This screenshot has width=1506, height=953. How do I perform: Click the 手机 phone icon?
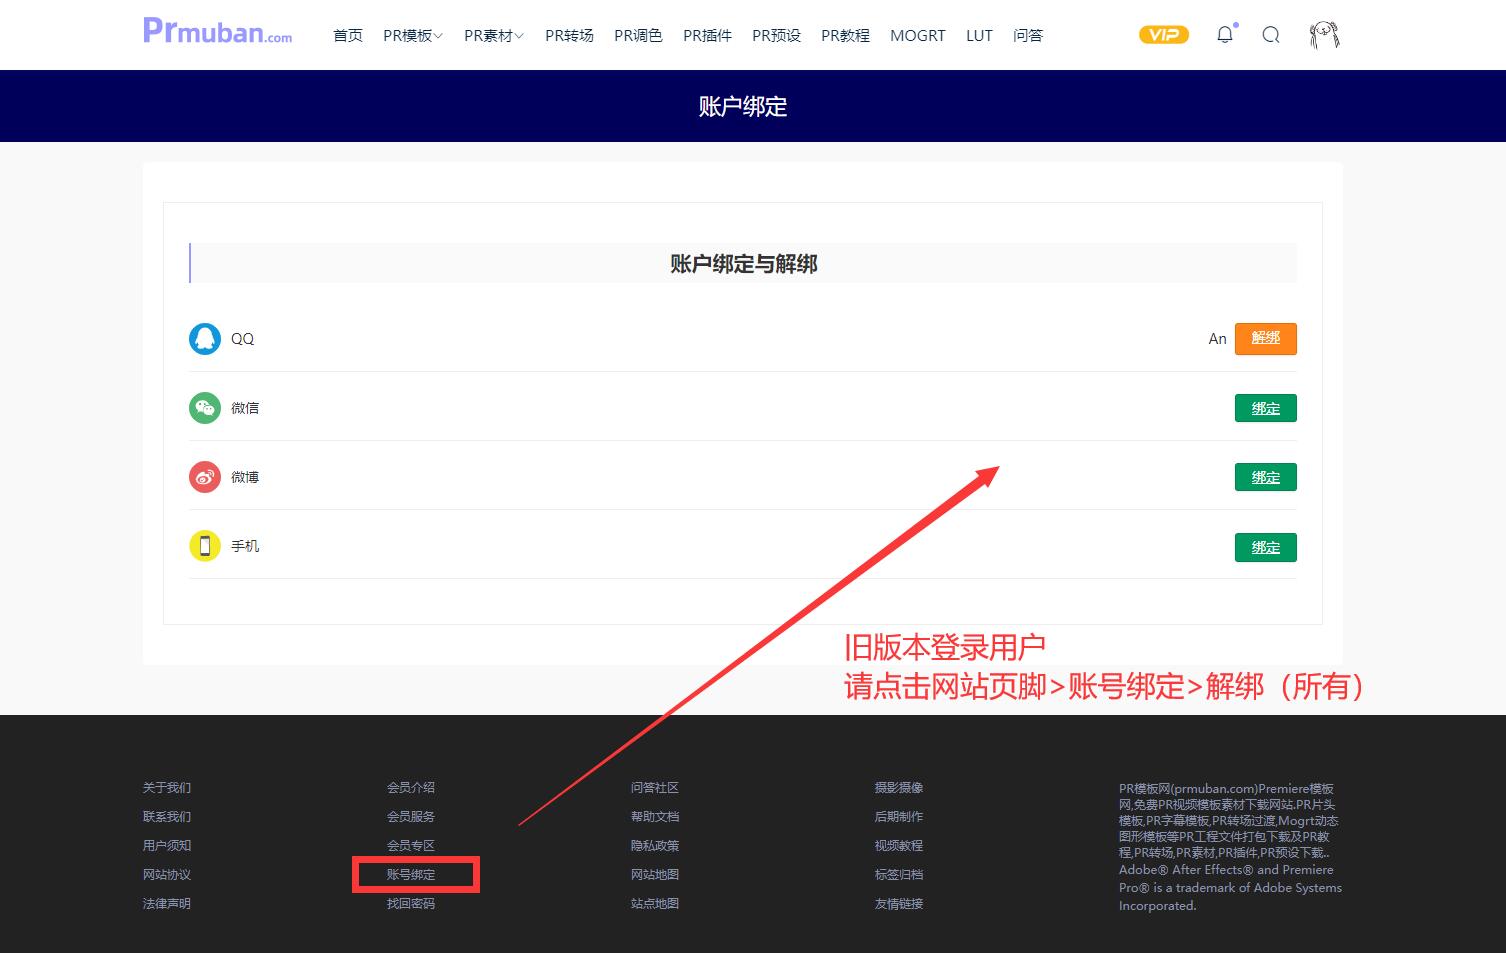pos(204,546)
